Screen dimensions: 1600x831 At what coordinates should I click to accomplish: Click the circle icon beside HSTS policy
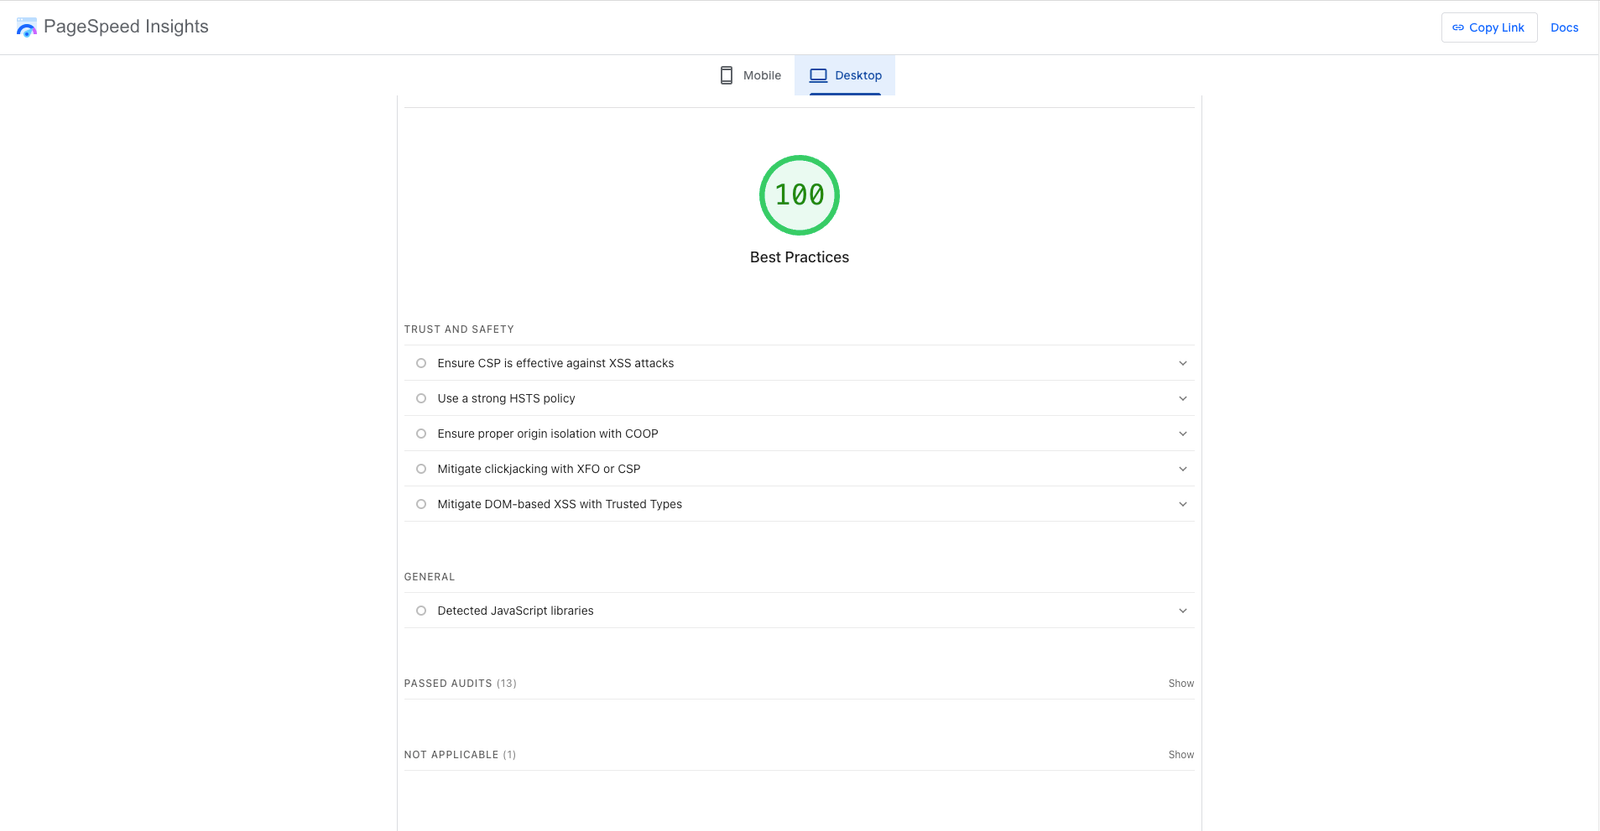click(421, 398)
